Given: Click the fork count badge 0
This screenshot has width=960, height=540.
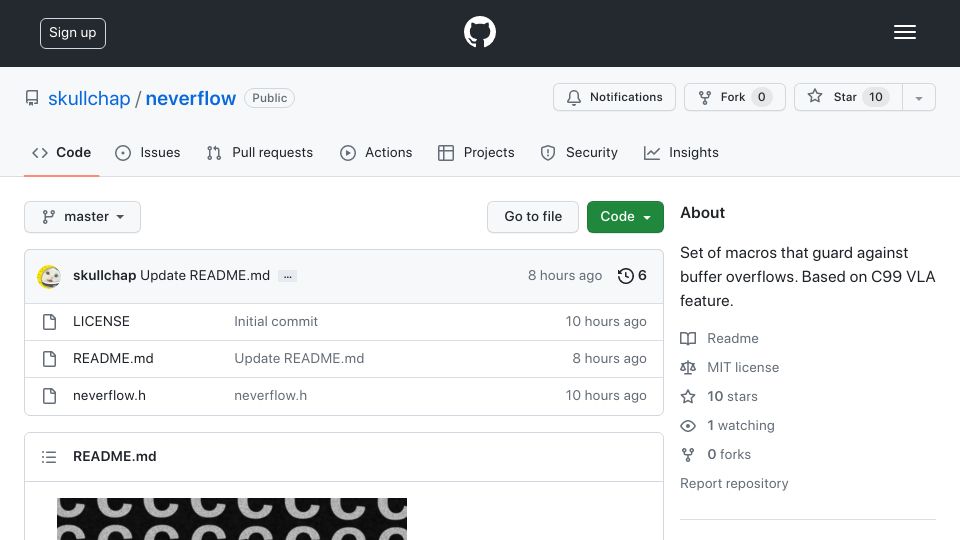Looking at the screenshot, I should [761, 97].
